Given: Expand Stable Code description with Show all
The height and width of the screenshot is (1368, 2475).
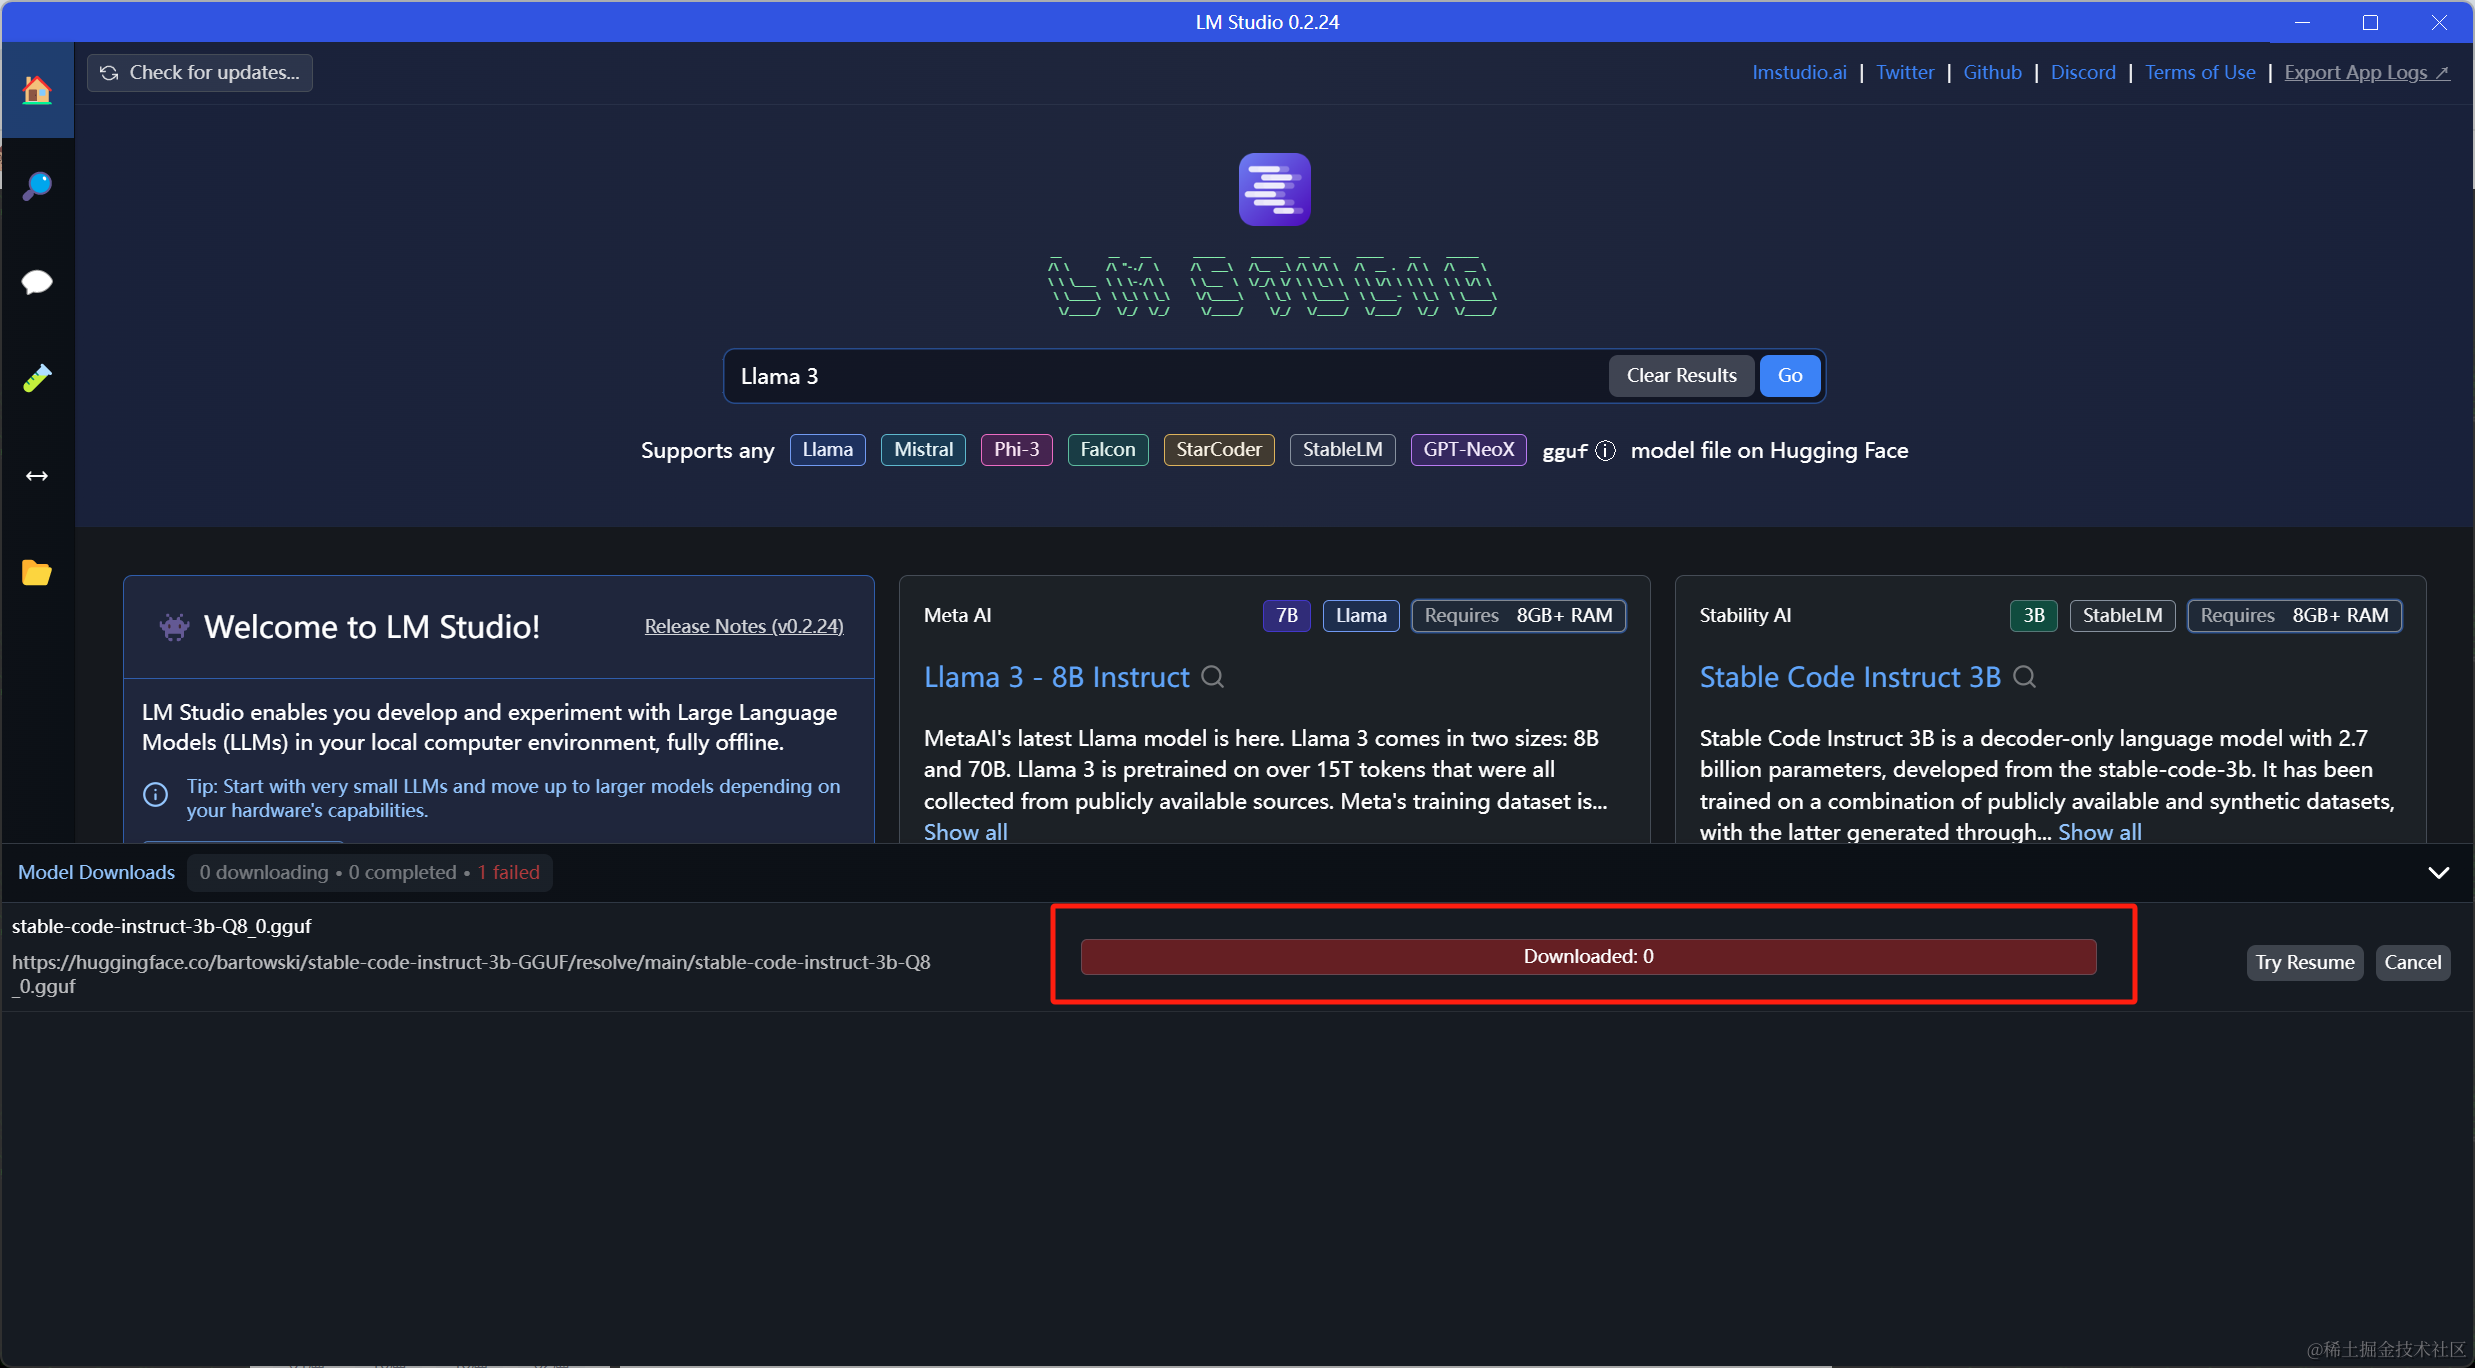Looking at the screenshot, I should tap(2099, 832).
